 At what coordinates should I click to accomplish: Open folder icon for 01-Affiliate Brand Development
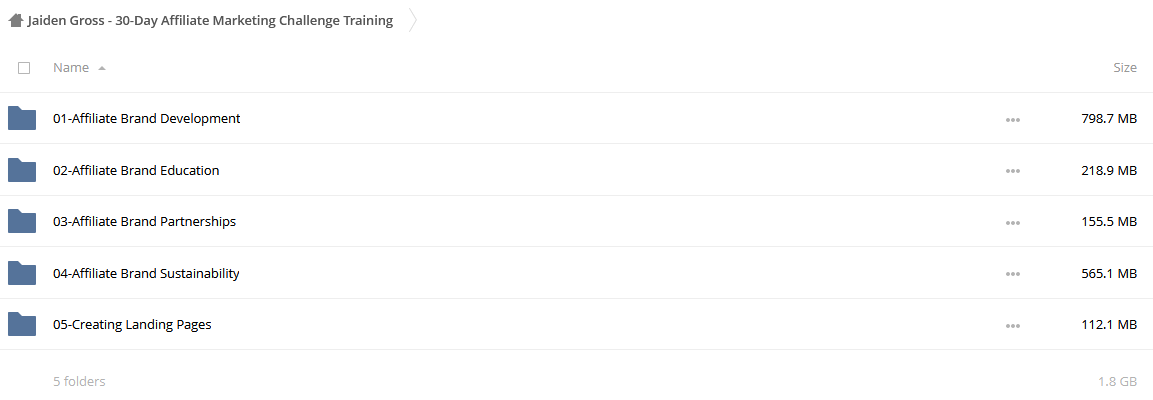pos(22,118)
